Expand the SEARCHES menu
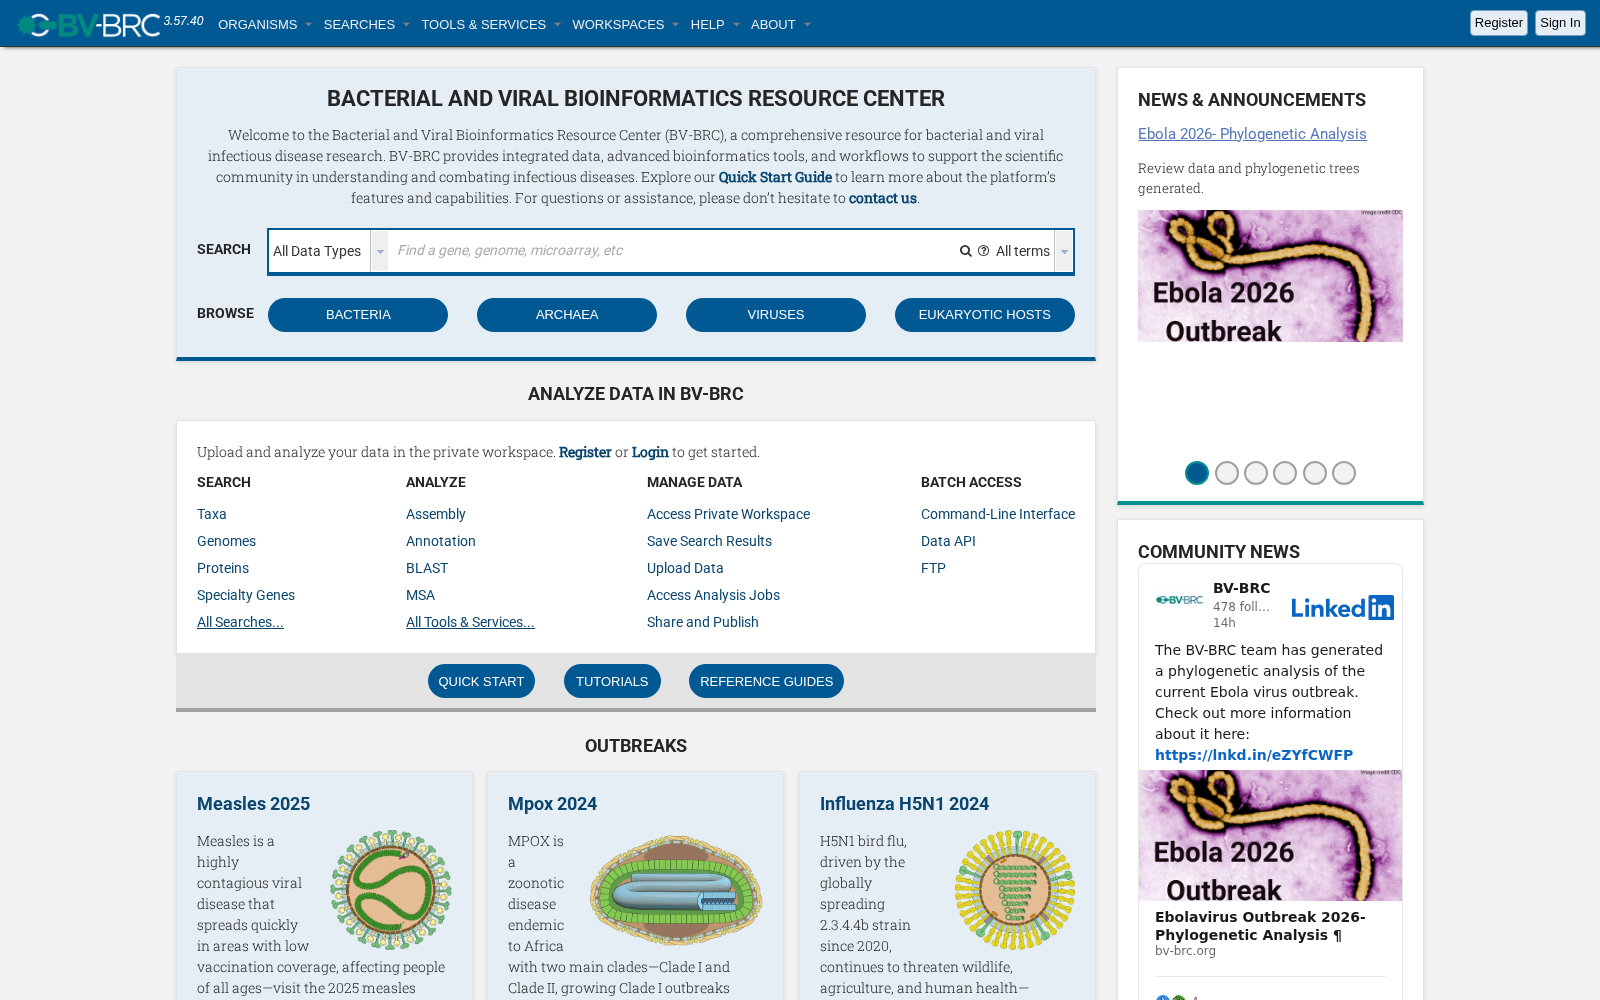 click(x=367, y=24)
